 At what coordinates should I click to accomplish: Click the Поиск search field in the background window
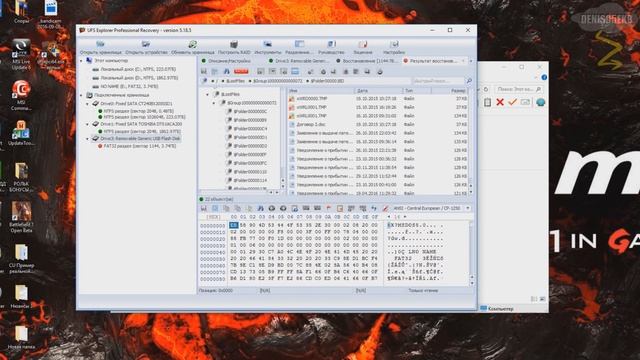pyautogui.click(x=519, y=89)
